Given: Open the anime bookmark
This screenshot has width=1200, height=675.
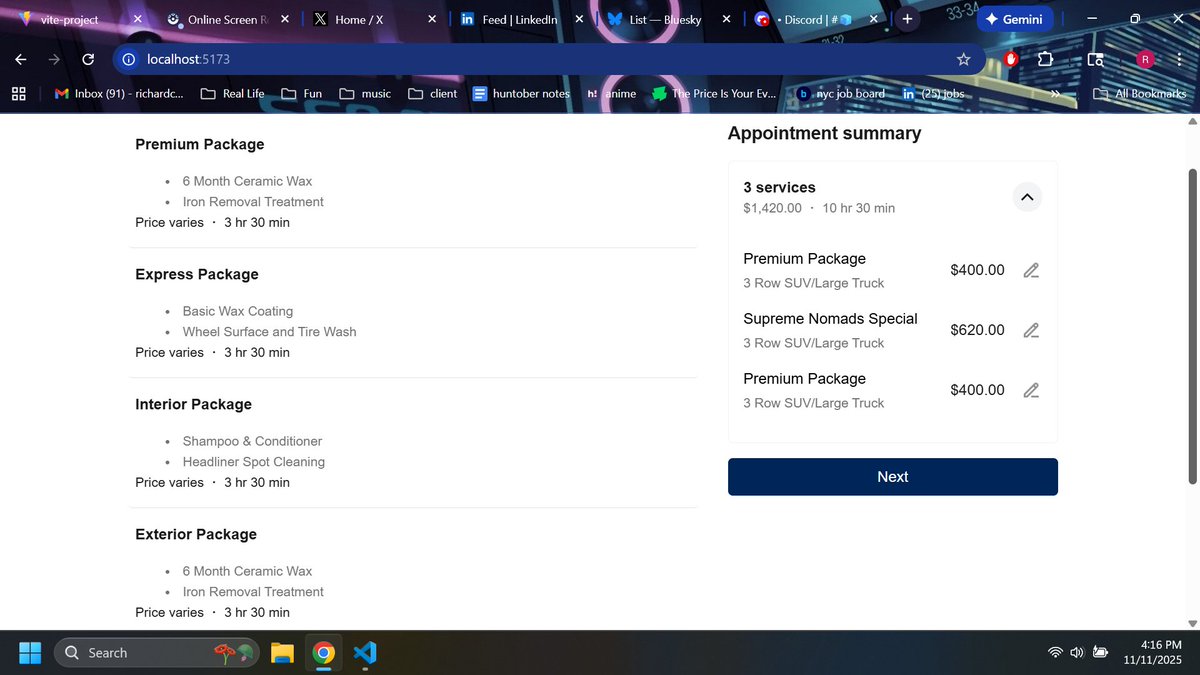Looking at the screenshot, I should (611, 93).
